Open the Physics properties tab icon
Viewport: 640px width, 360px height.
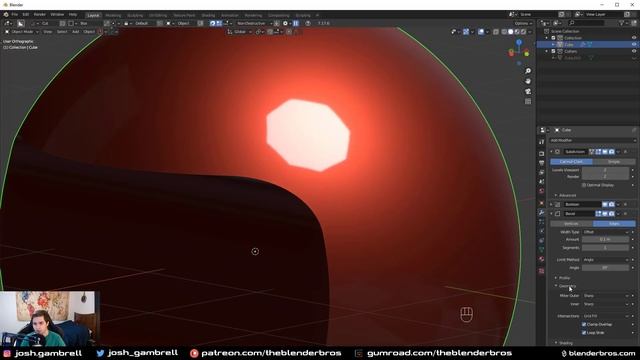click(x=542, y=231)
